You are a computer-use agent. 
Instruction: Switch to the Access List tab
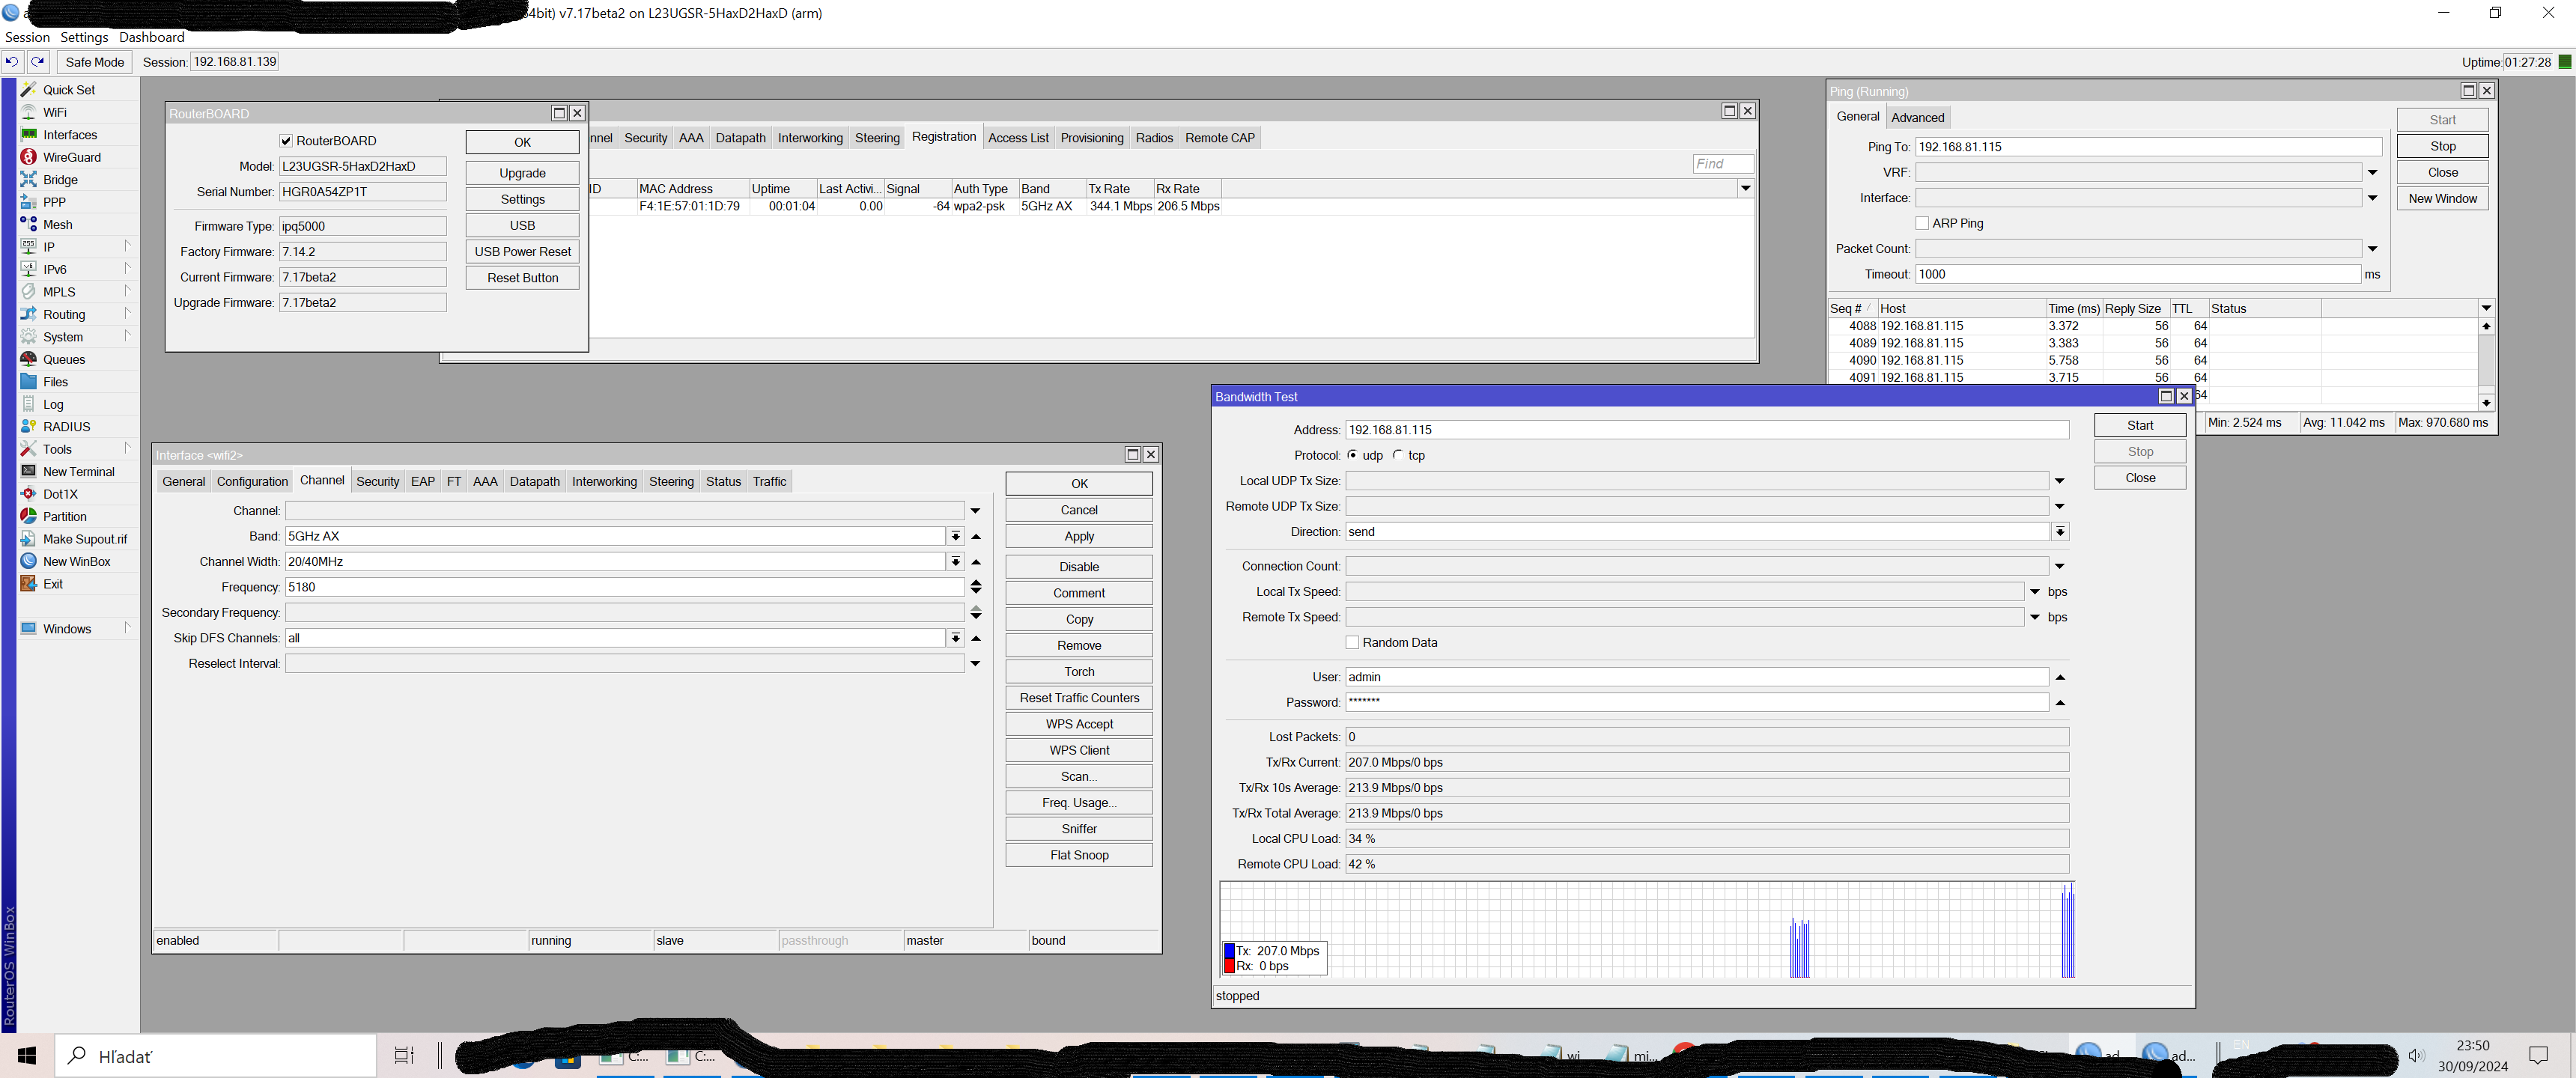[1018, 138]
